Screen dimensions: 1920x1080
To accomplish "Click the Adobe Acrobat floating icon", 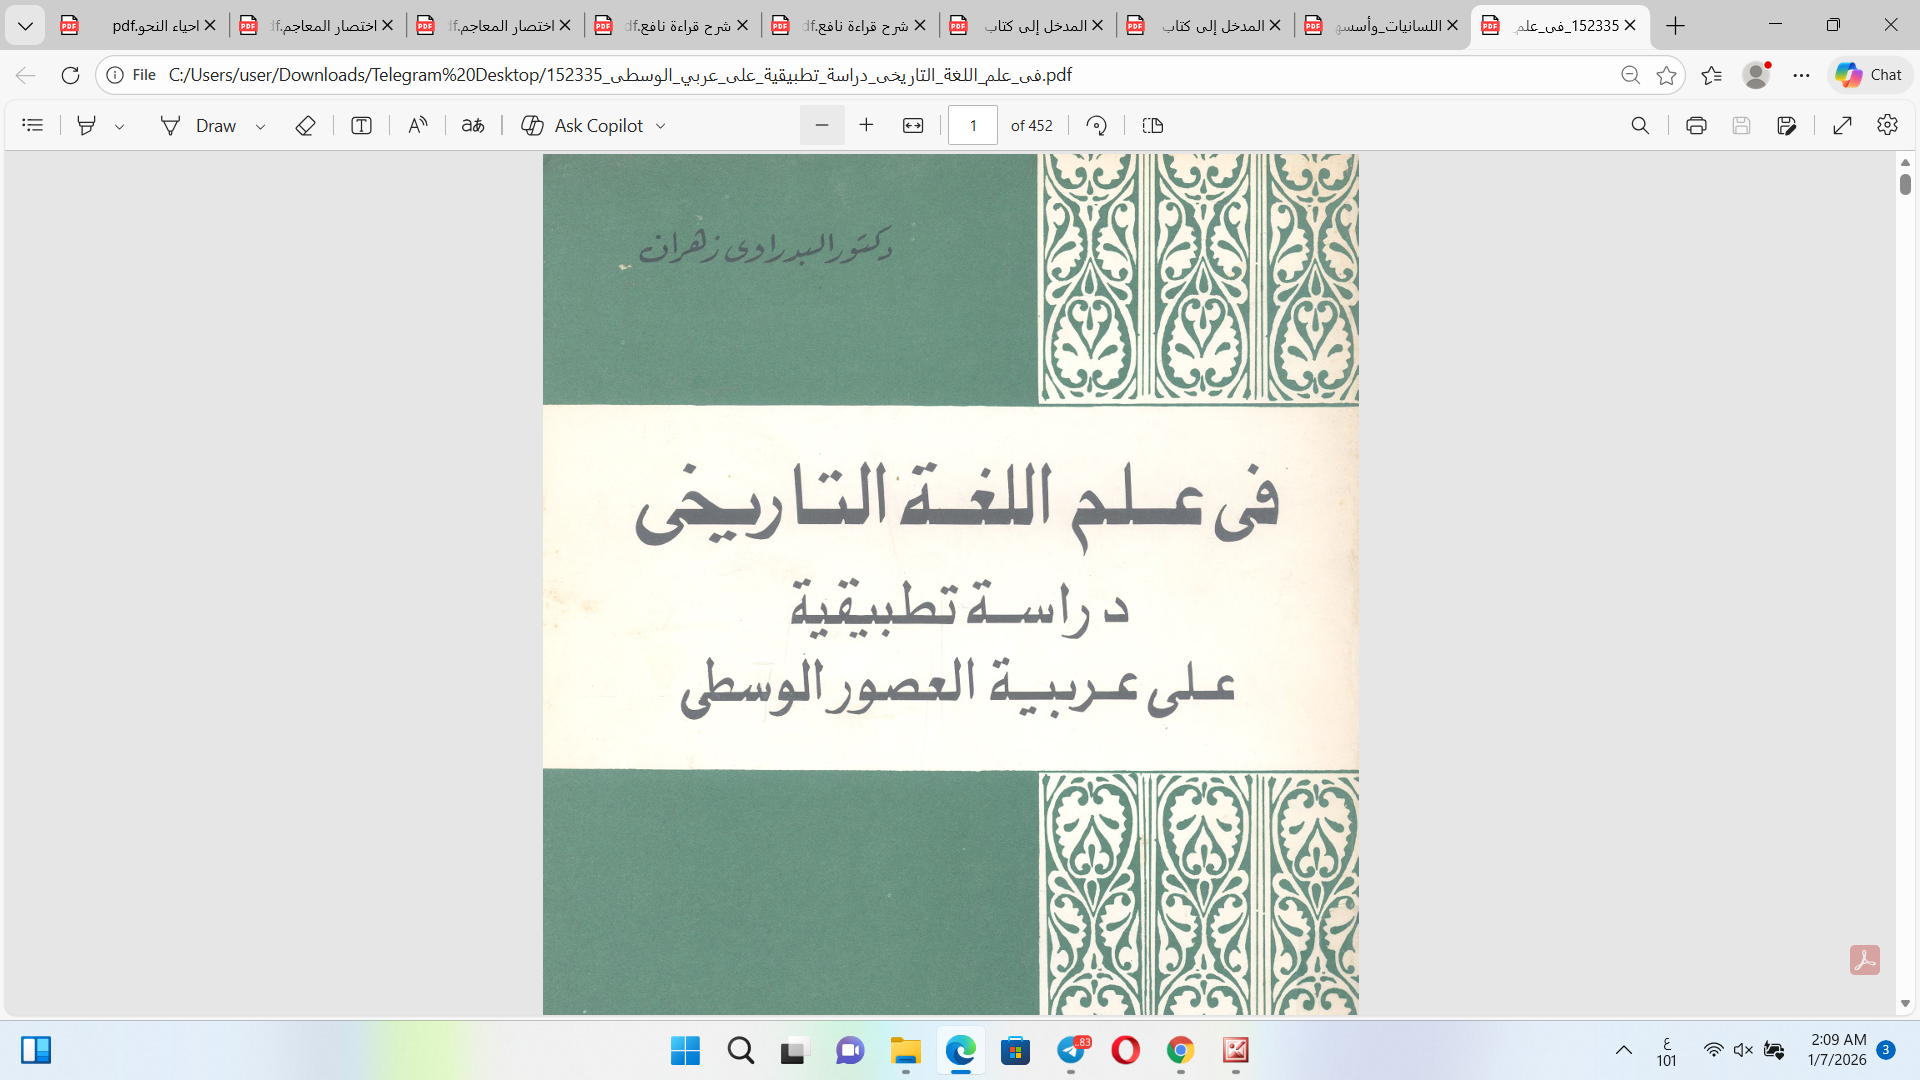I will click(x=1865, y=960).
